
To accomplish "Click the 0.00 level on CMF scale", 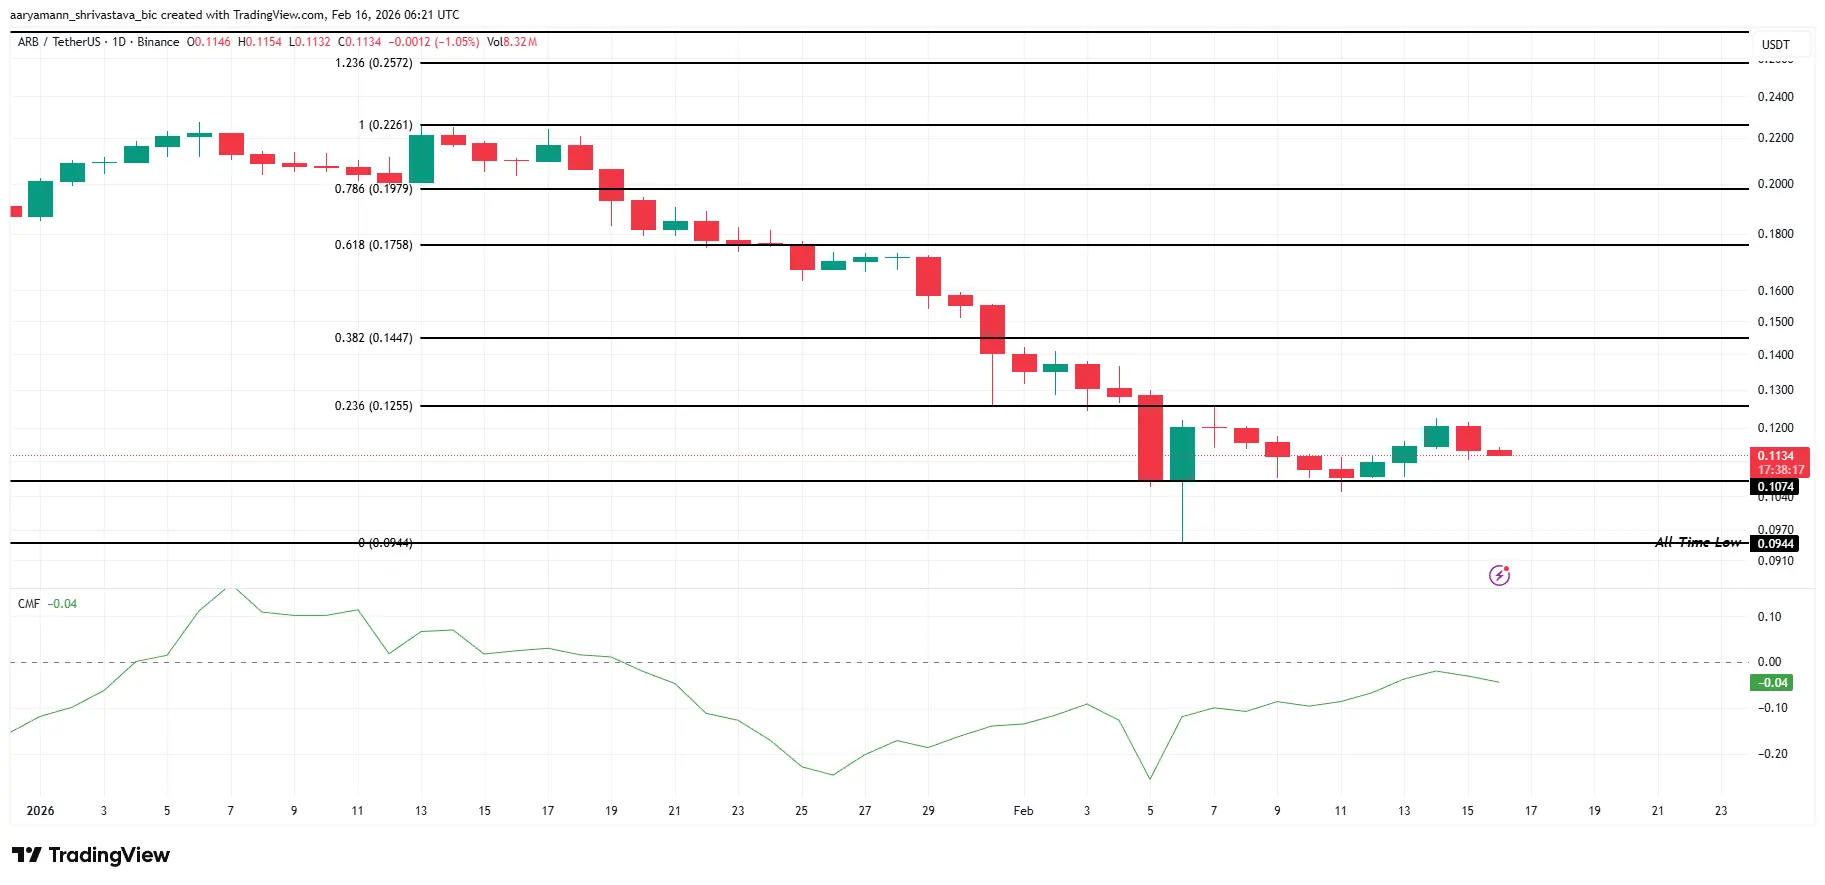I will pyautogui.click(x=1769, y=662).
